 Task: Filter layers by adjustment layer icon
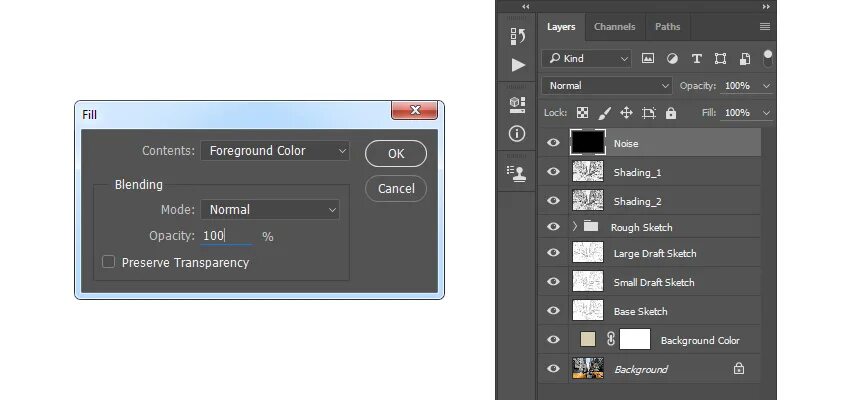[x=672, y=59]
